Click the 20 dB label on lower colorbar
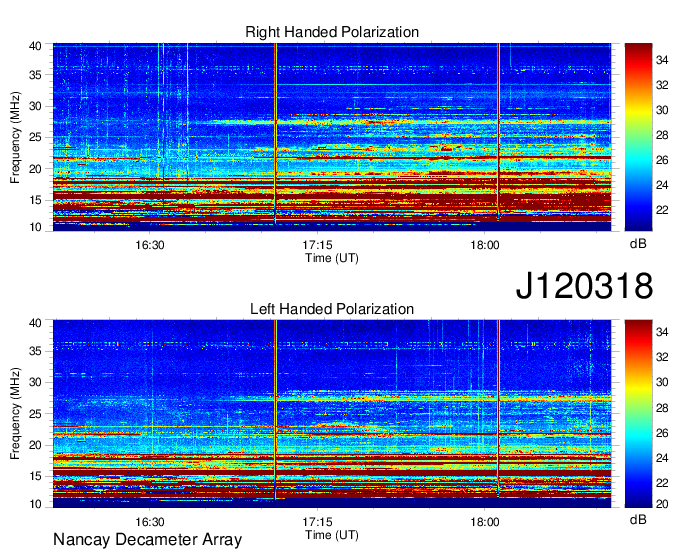This screenshot has width=680, height=552. pyautogui.click(x=662, y=504)
